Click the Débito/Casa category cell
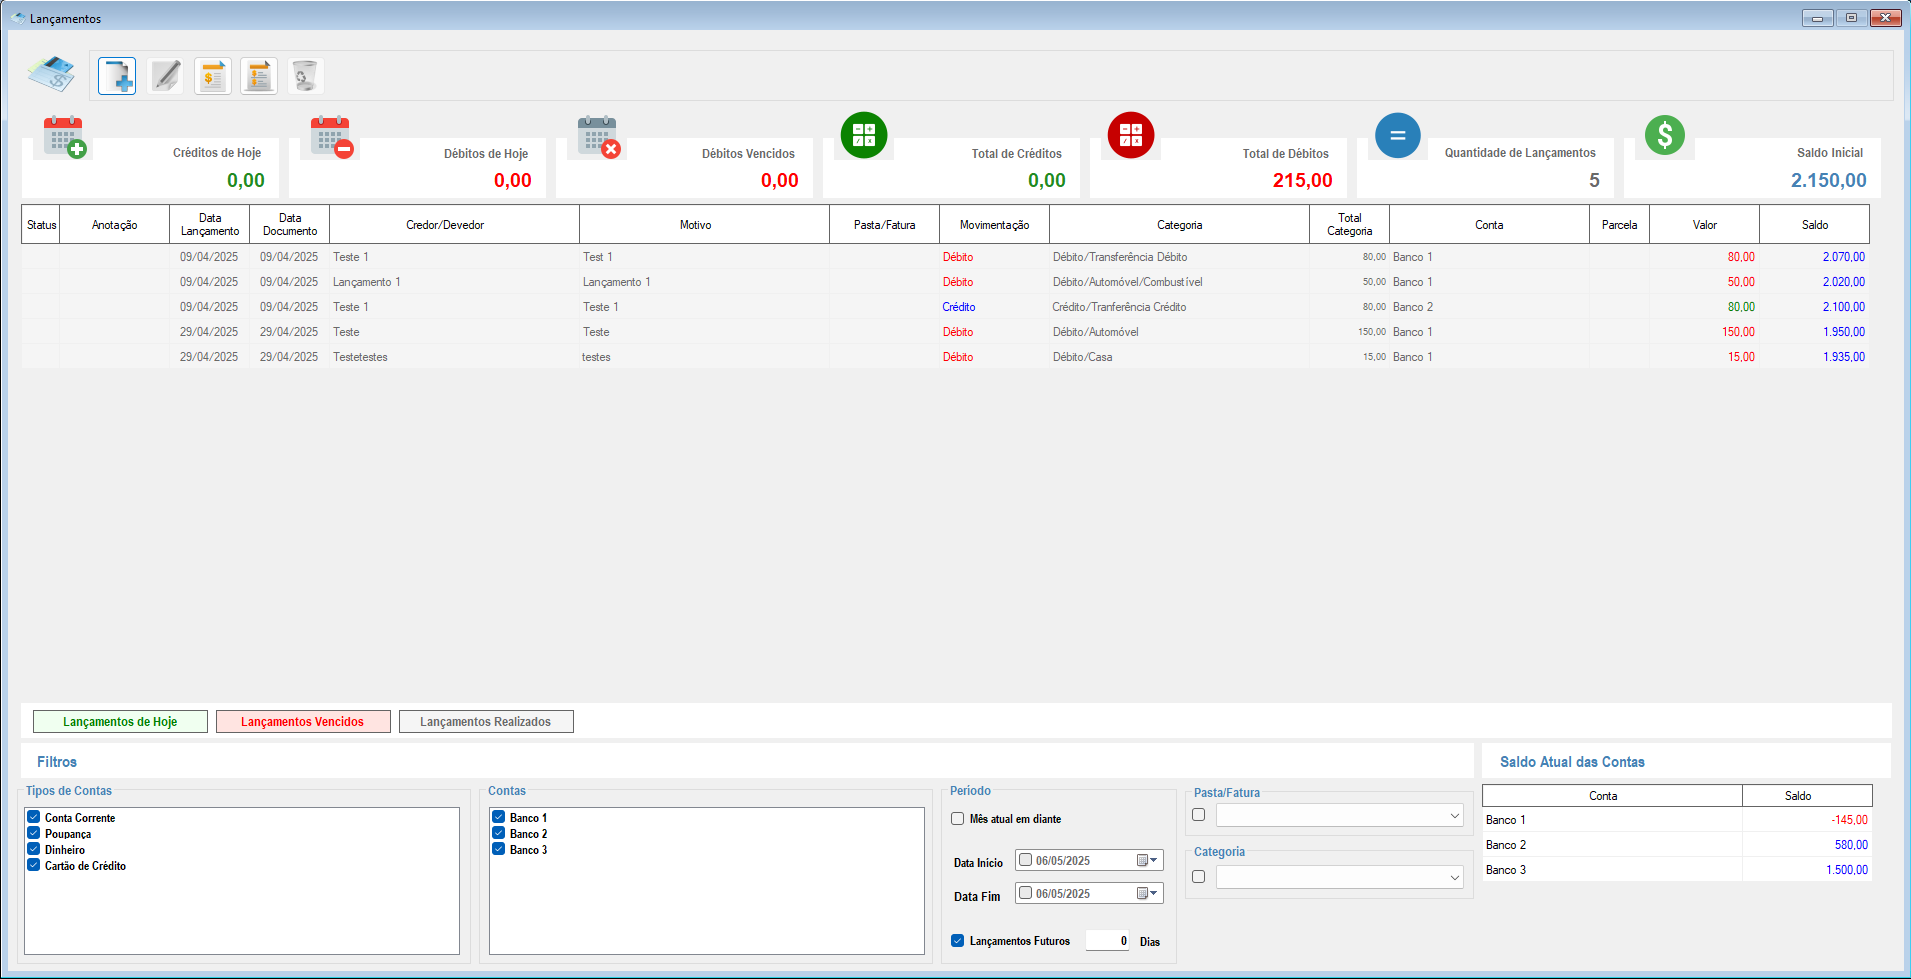This screenshot has height=979, width=1911. click(x=1180, y=357)
